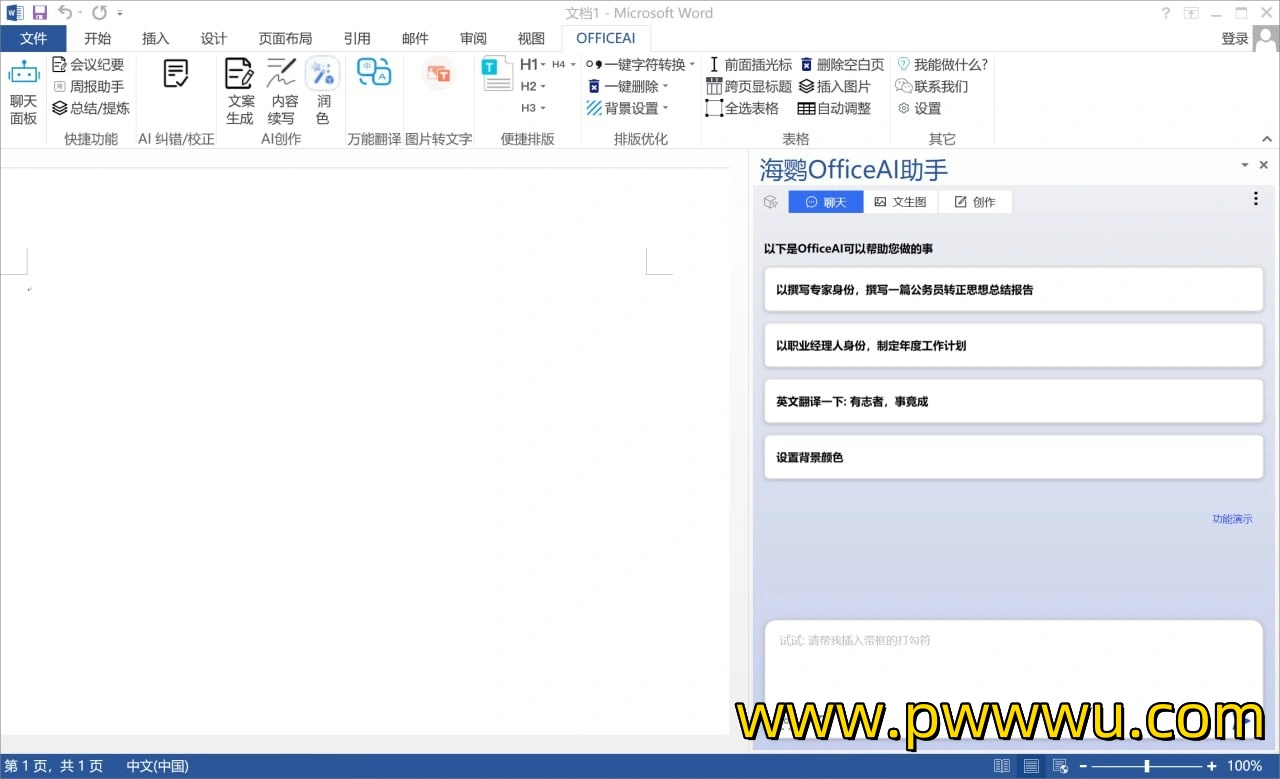Click 删除空白页 delete blank pages

842,64
